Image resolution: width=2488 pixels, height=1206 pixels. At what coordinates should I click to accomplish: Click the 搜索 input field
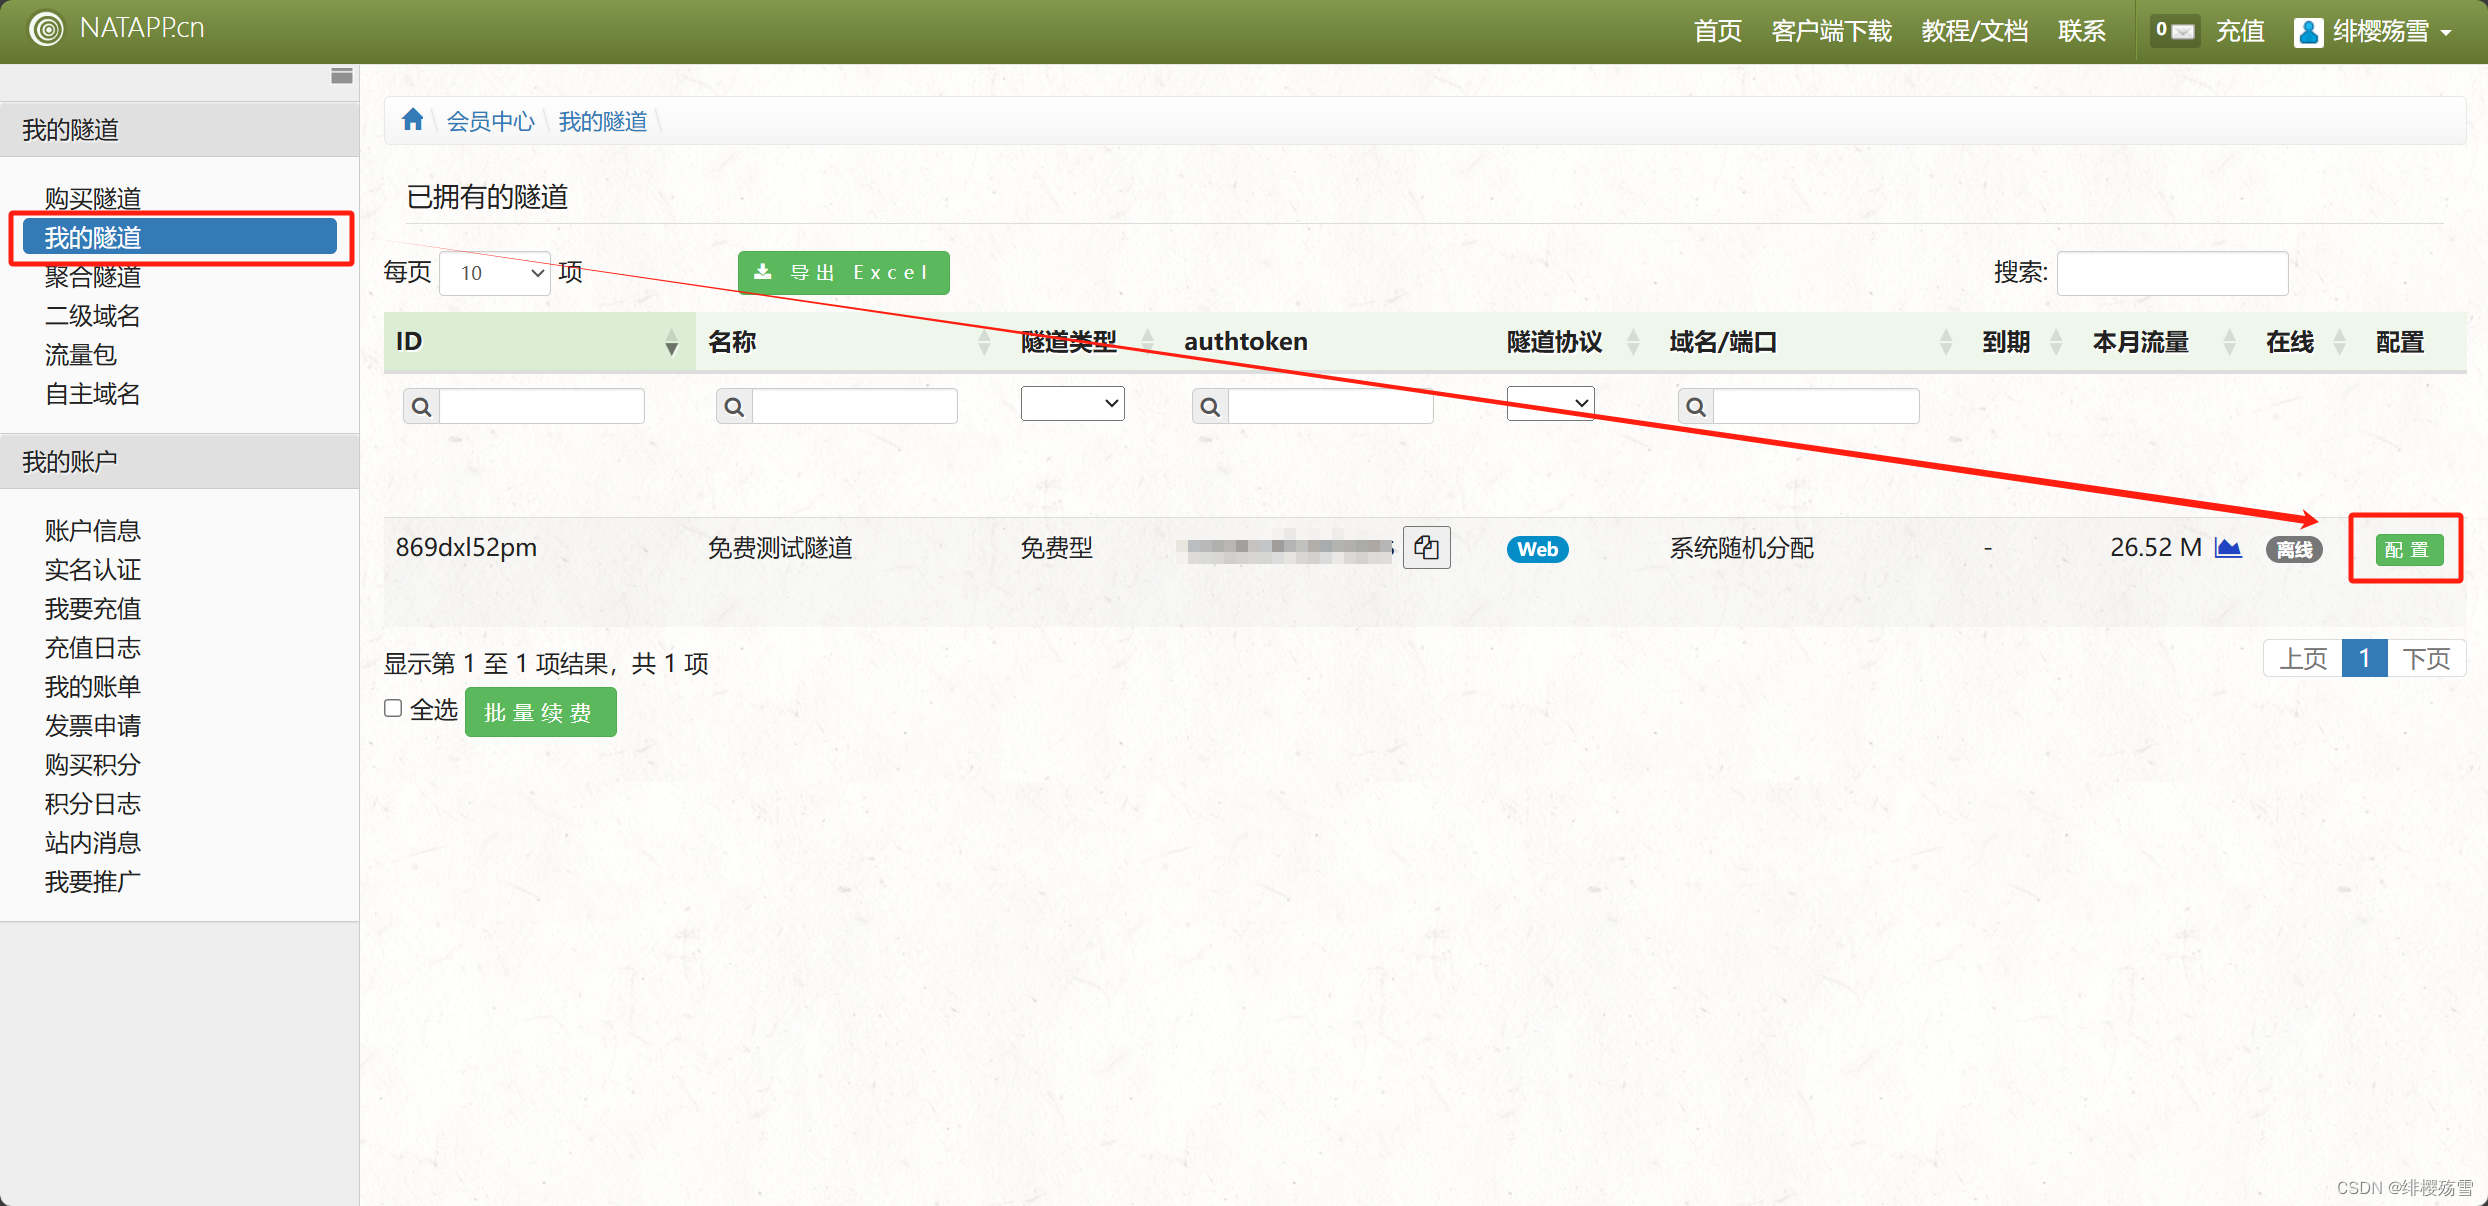pos(2172,273)
